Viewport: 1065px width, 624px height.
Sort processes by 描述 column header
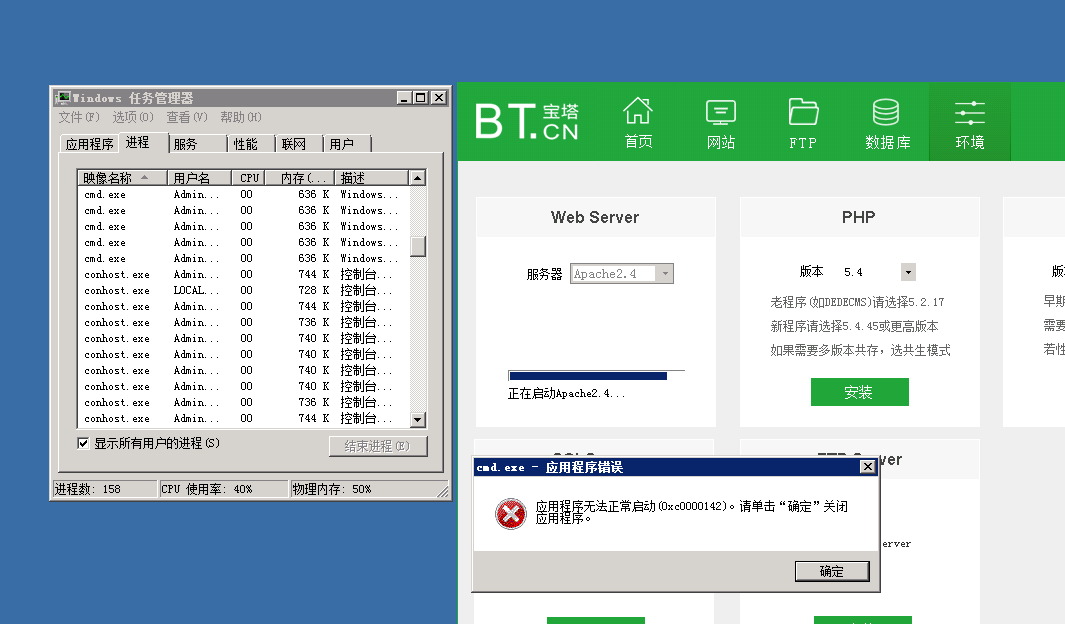[372, 178]
